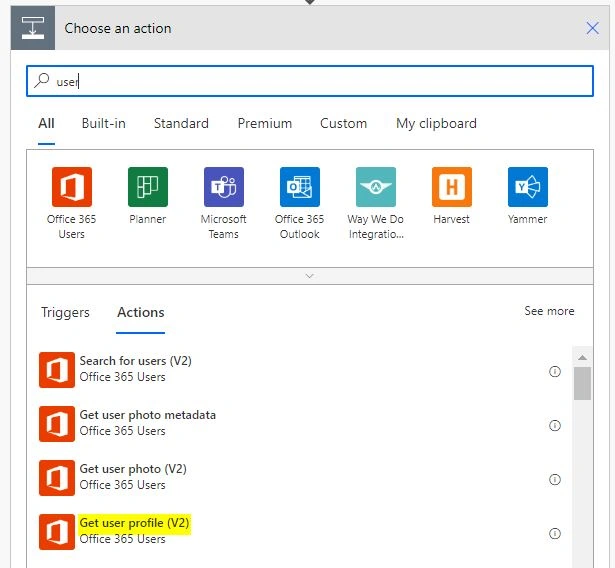Expand the connectors list with chevron
Screen dimensions: 615x568
click(309, 276)
